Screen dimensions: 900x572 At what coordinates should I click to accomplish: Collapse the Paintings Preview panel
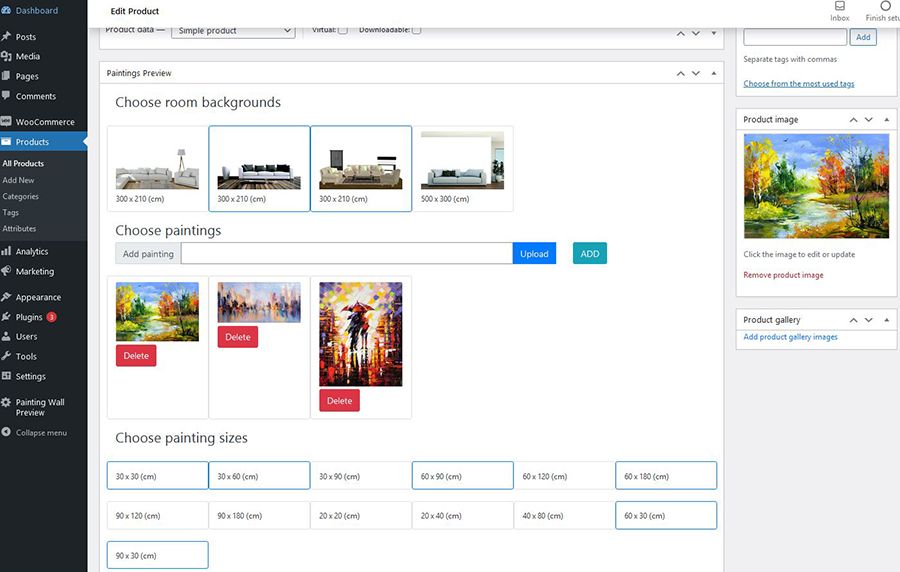click(x=713, y=73)
